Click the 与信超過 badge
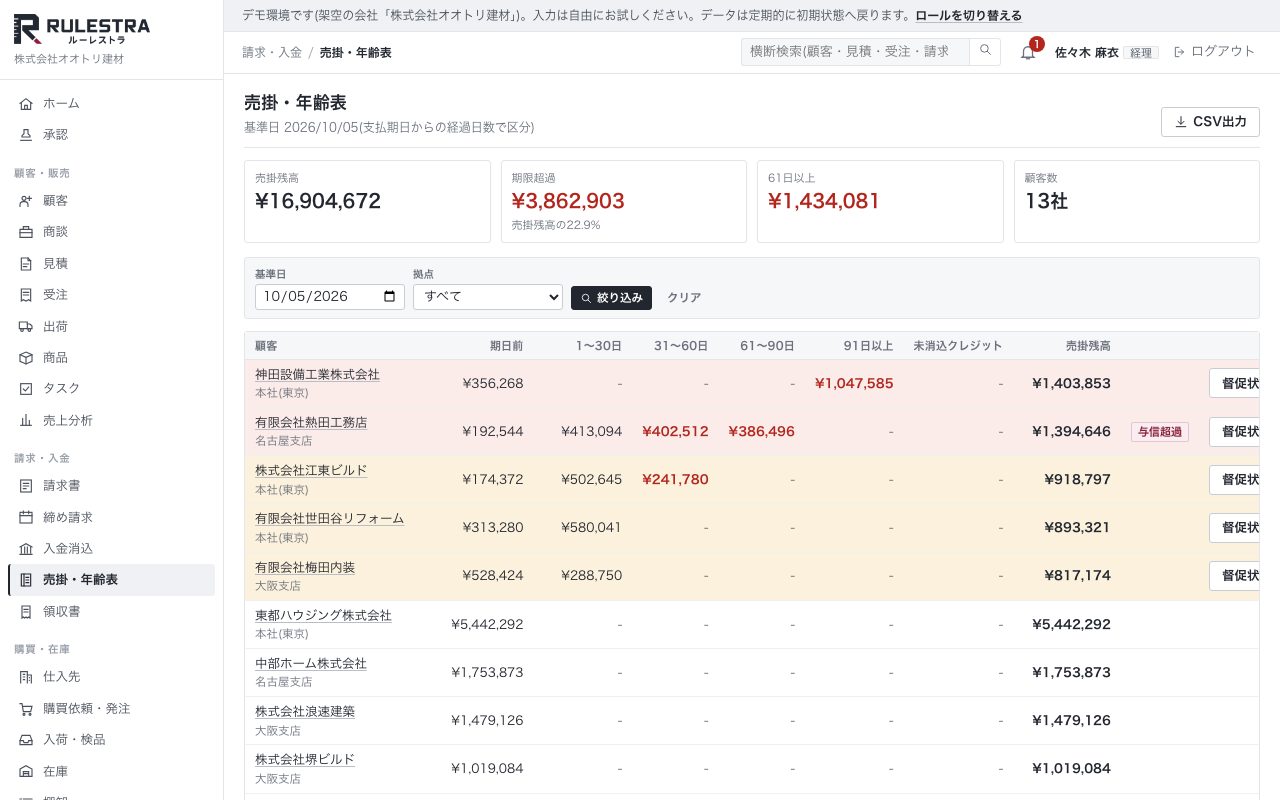Viewport: 1280px width, 800px height. click(x=1160, y=432)
